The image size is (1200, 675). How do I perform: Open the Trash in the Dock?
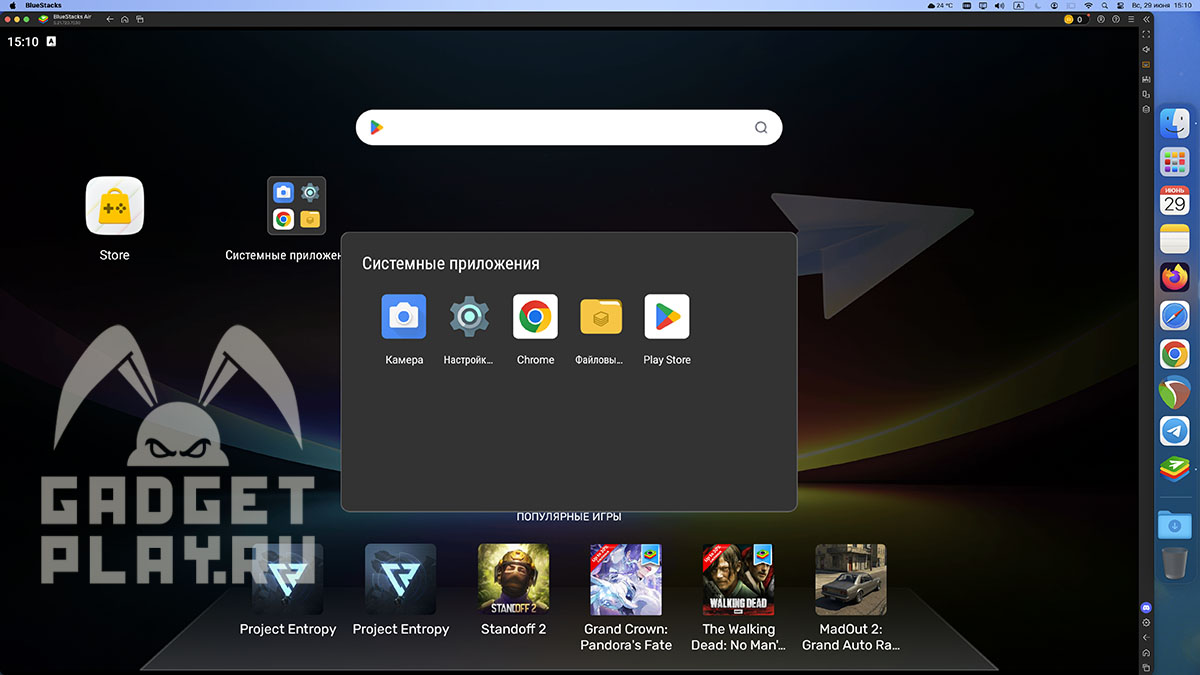[1174, 562]
